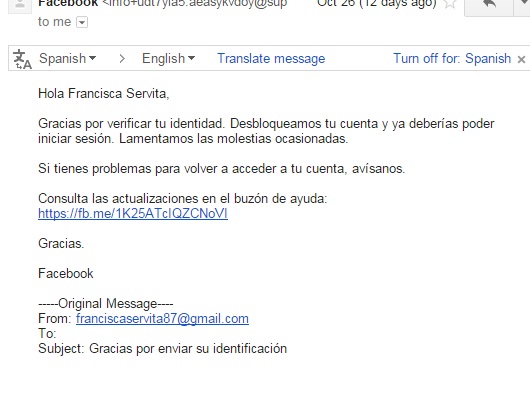The image size is (530, 405).
Task: Reply using the arrow icon
Action: [489, 5]
